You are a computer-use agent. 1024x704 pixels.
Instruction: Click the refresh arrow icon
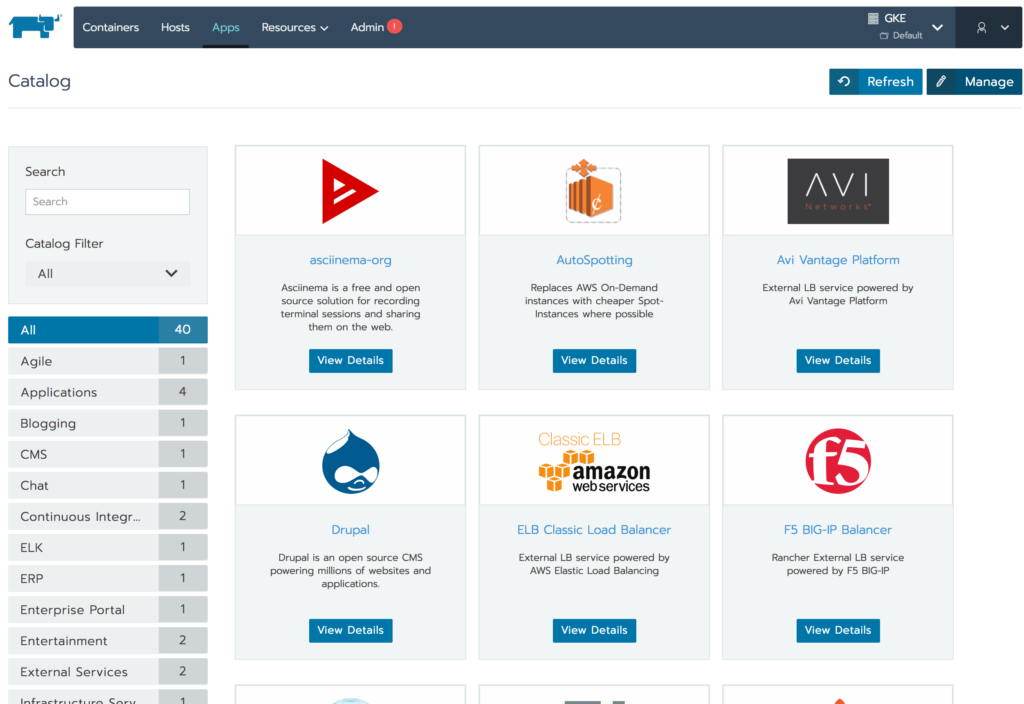coord(844,82)
